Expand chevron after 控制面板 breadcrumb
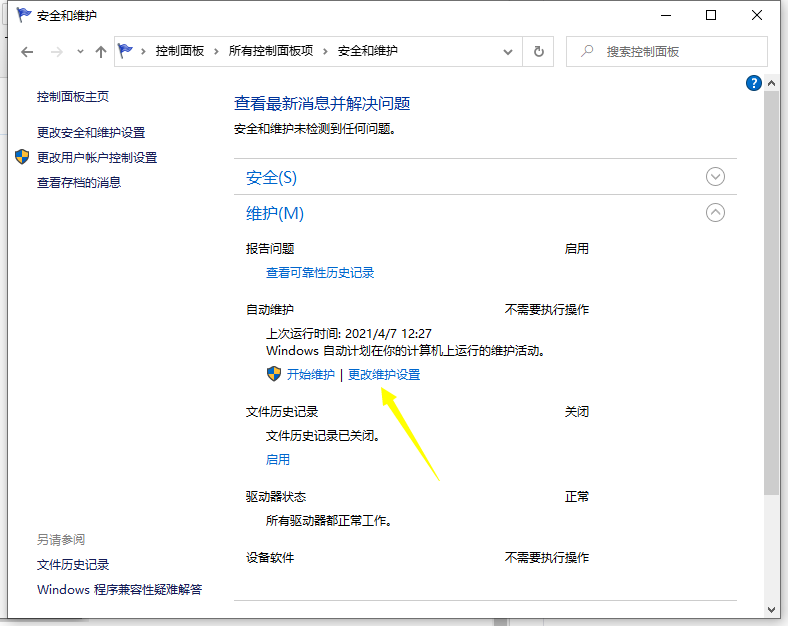This screenshot has width=788, height=626. point(216,51)
